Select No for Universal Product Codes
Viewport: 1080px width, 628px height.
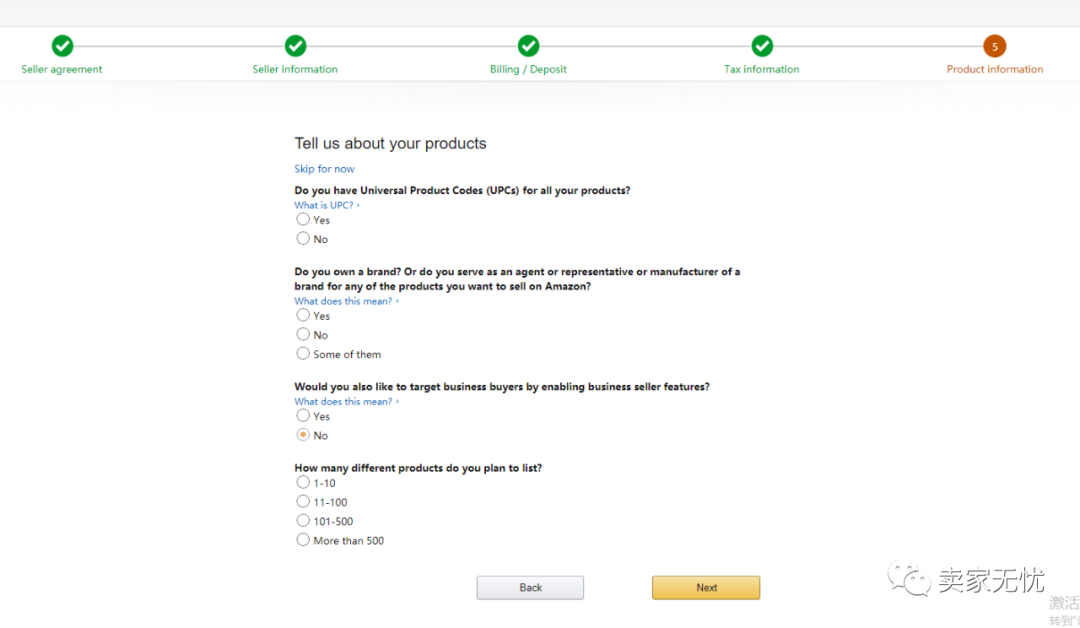(303, 238)
